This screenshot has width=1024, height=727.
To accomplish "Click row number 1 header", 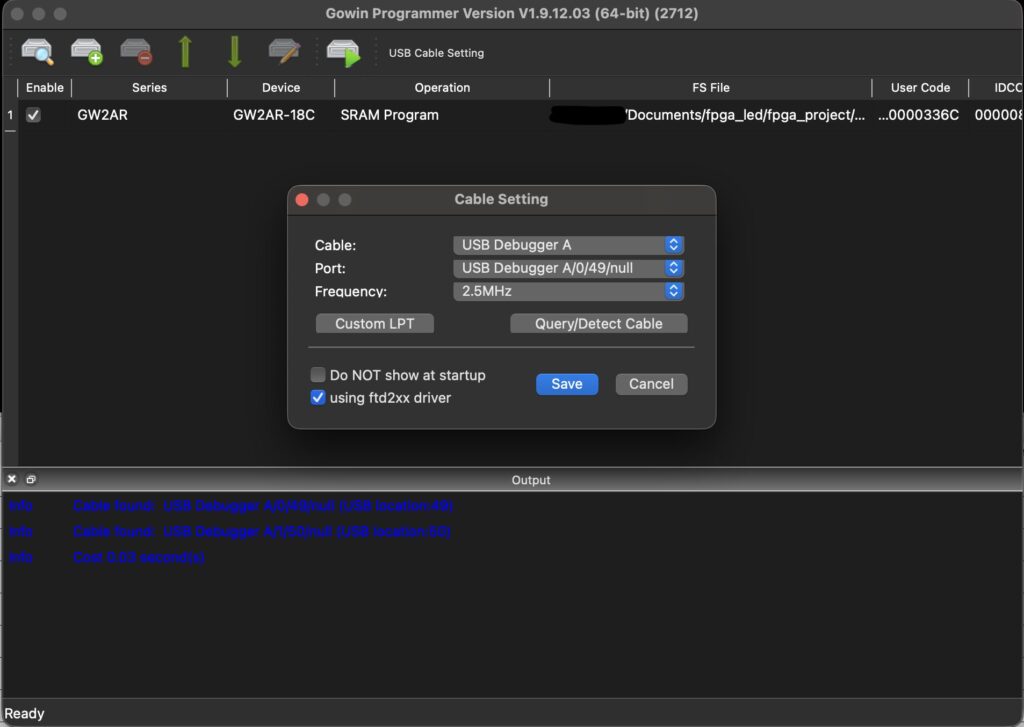I will pos(10,115).
